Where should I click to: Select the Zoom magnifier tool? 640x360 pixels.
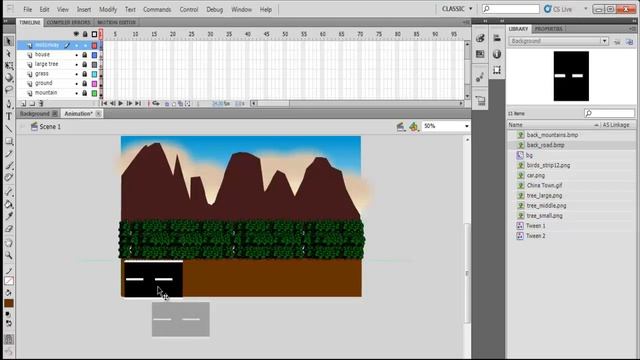pyautogui.click(x=9, y=256)
